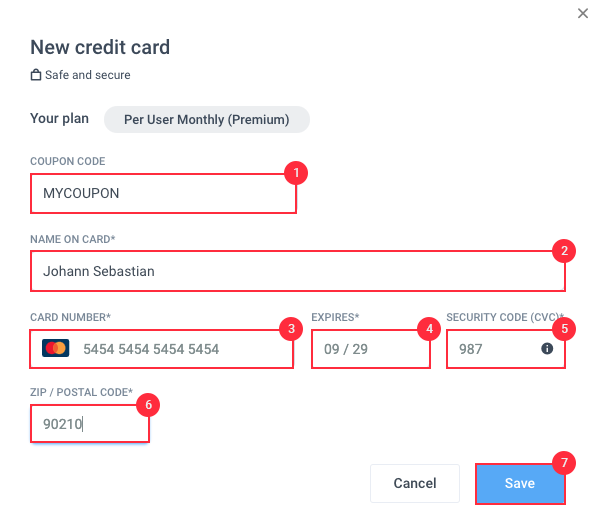This screenshot has width=595, height=526.
Task: Click the Per User Monthly (Premium) plan pill
Action: tap(207, 120)
